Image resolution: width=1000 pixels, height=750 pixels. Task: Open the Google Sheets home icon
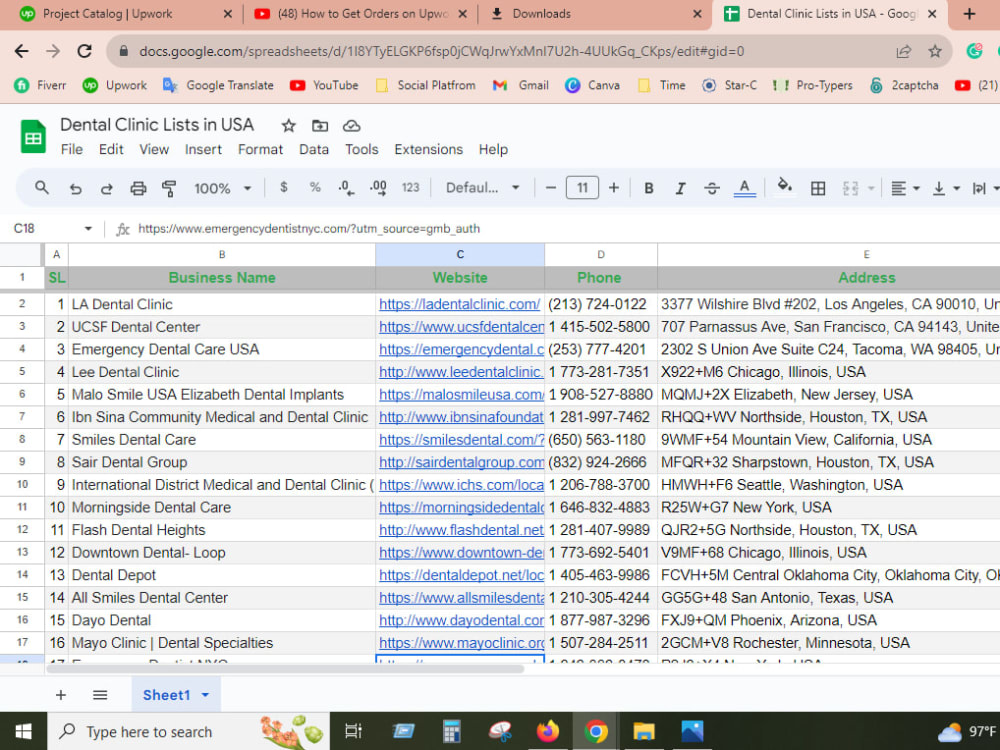point(33,136)
